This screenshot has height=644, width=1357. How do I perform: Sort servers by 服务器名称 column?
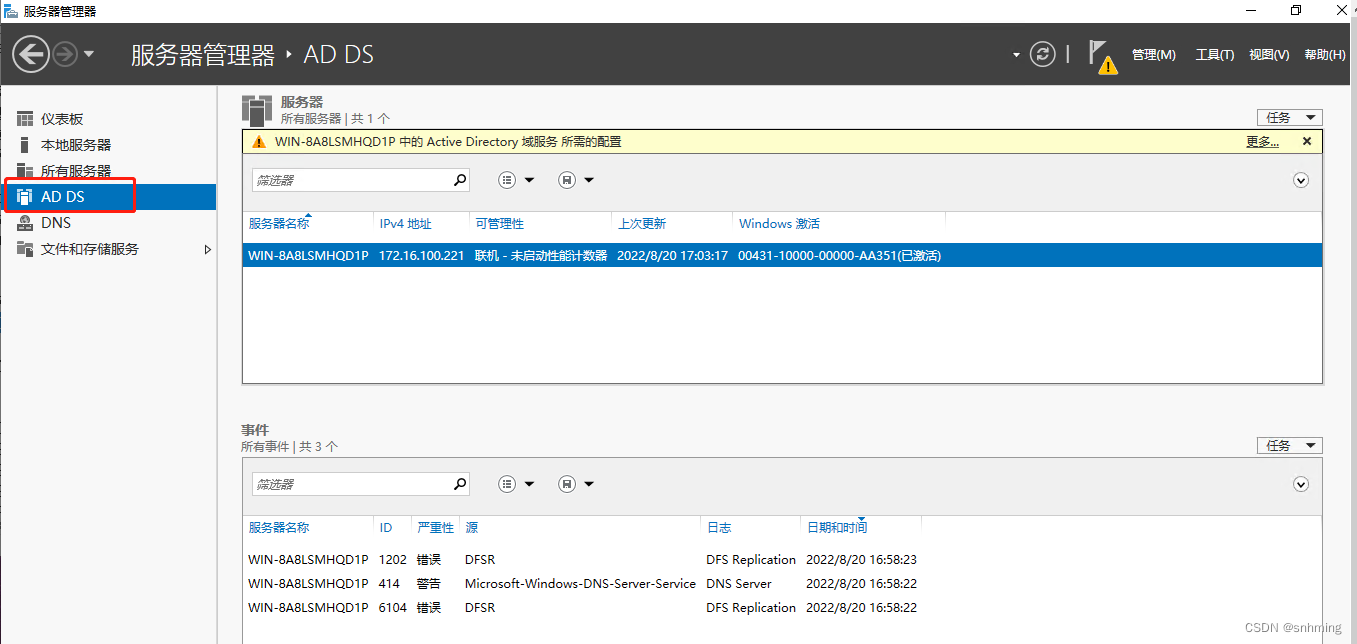point(279,224)
